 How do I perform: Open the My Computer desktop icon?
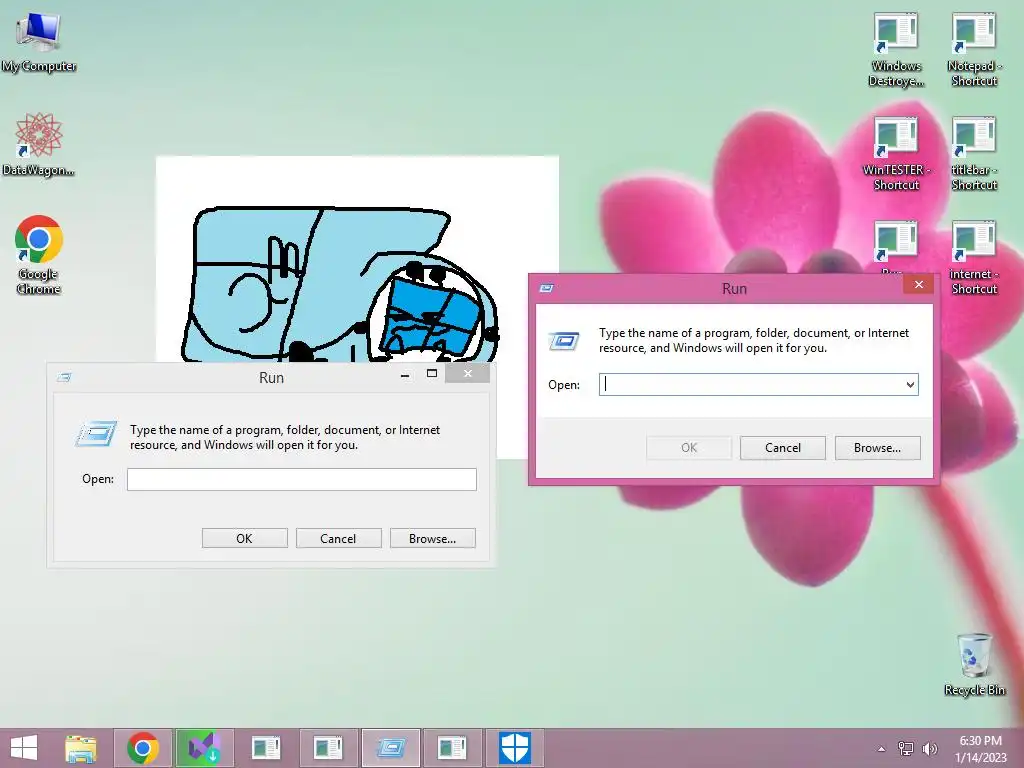pos(39,42)
